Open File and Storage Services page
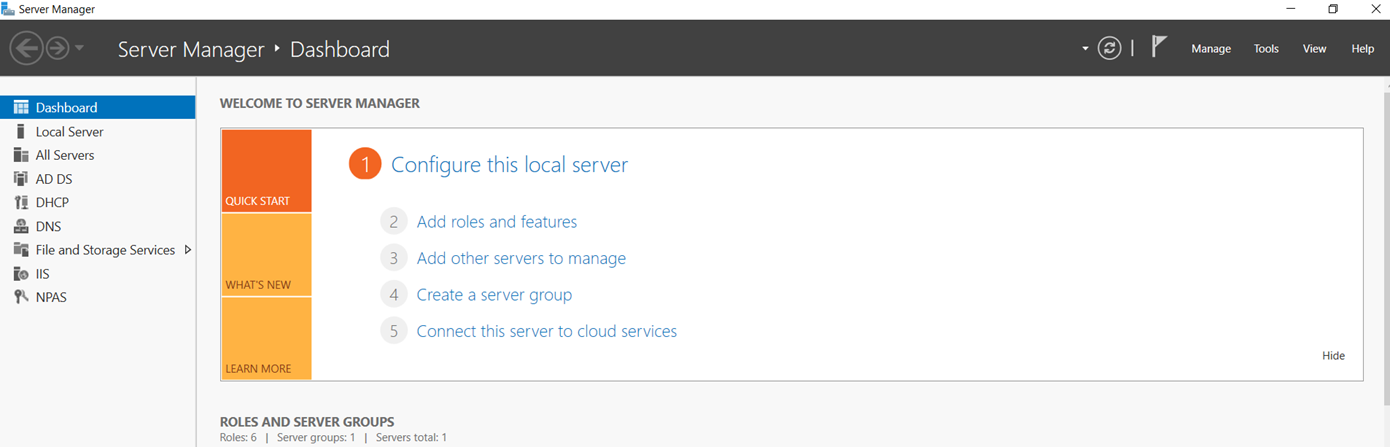 98,250
